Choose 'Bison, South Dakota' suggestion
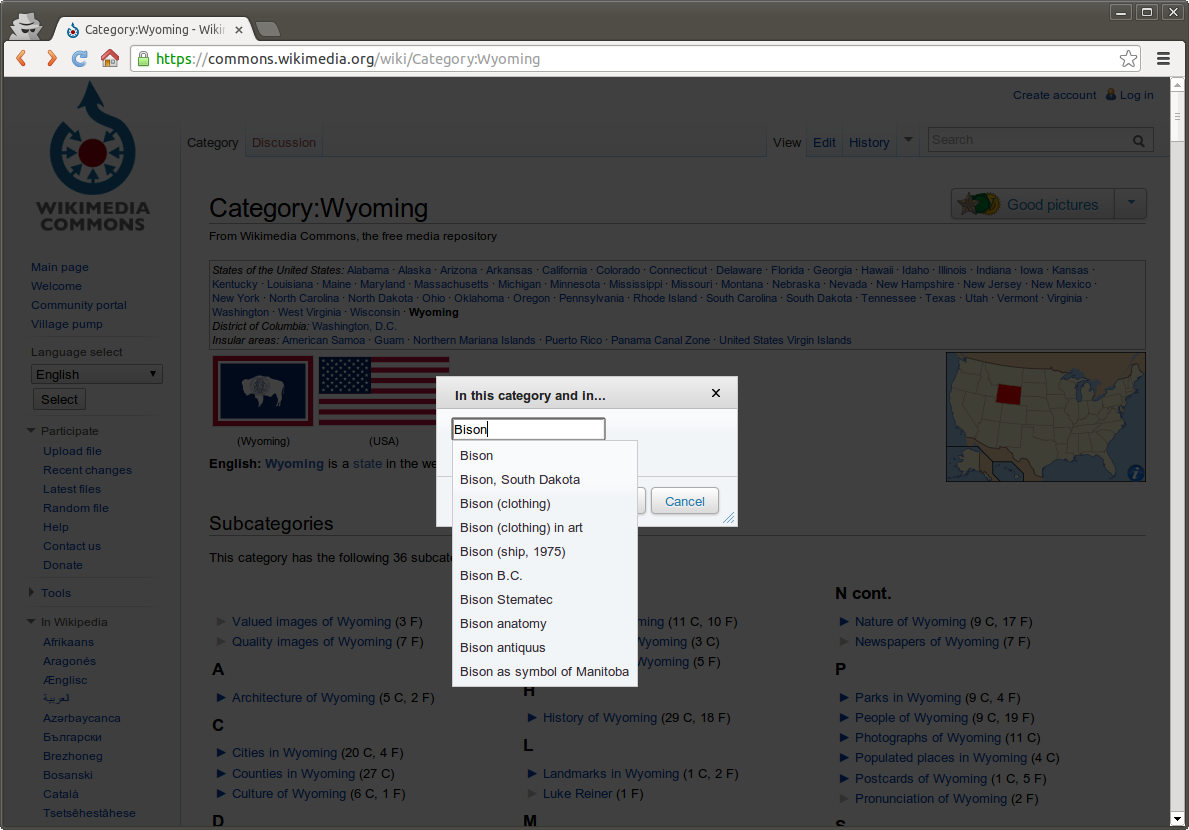1189x830 pixels. (544, 480)
